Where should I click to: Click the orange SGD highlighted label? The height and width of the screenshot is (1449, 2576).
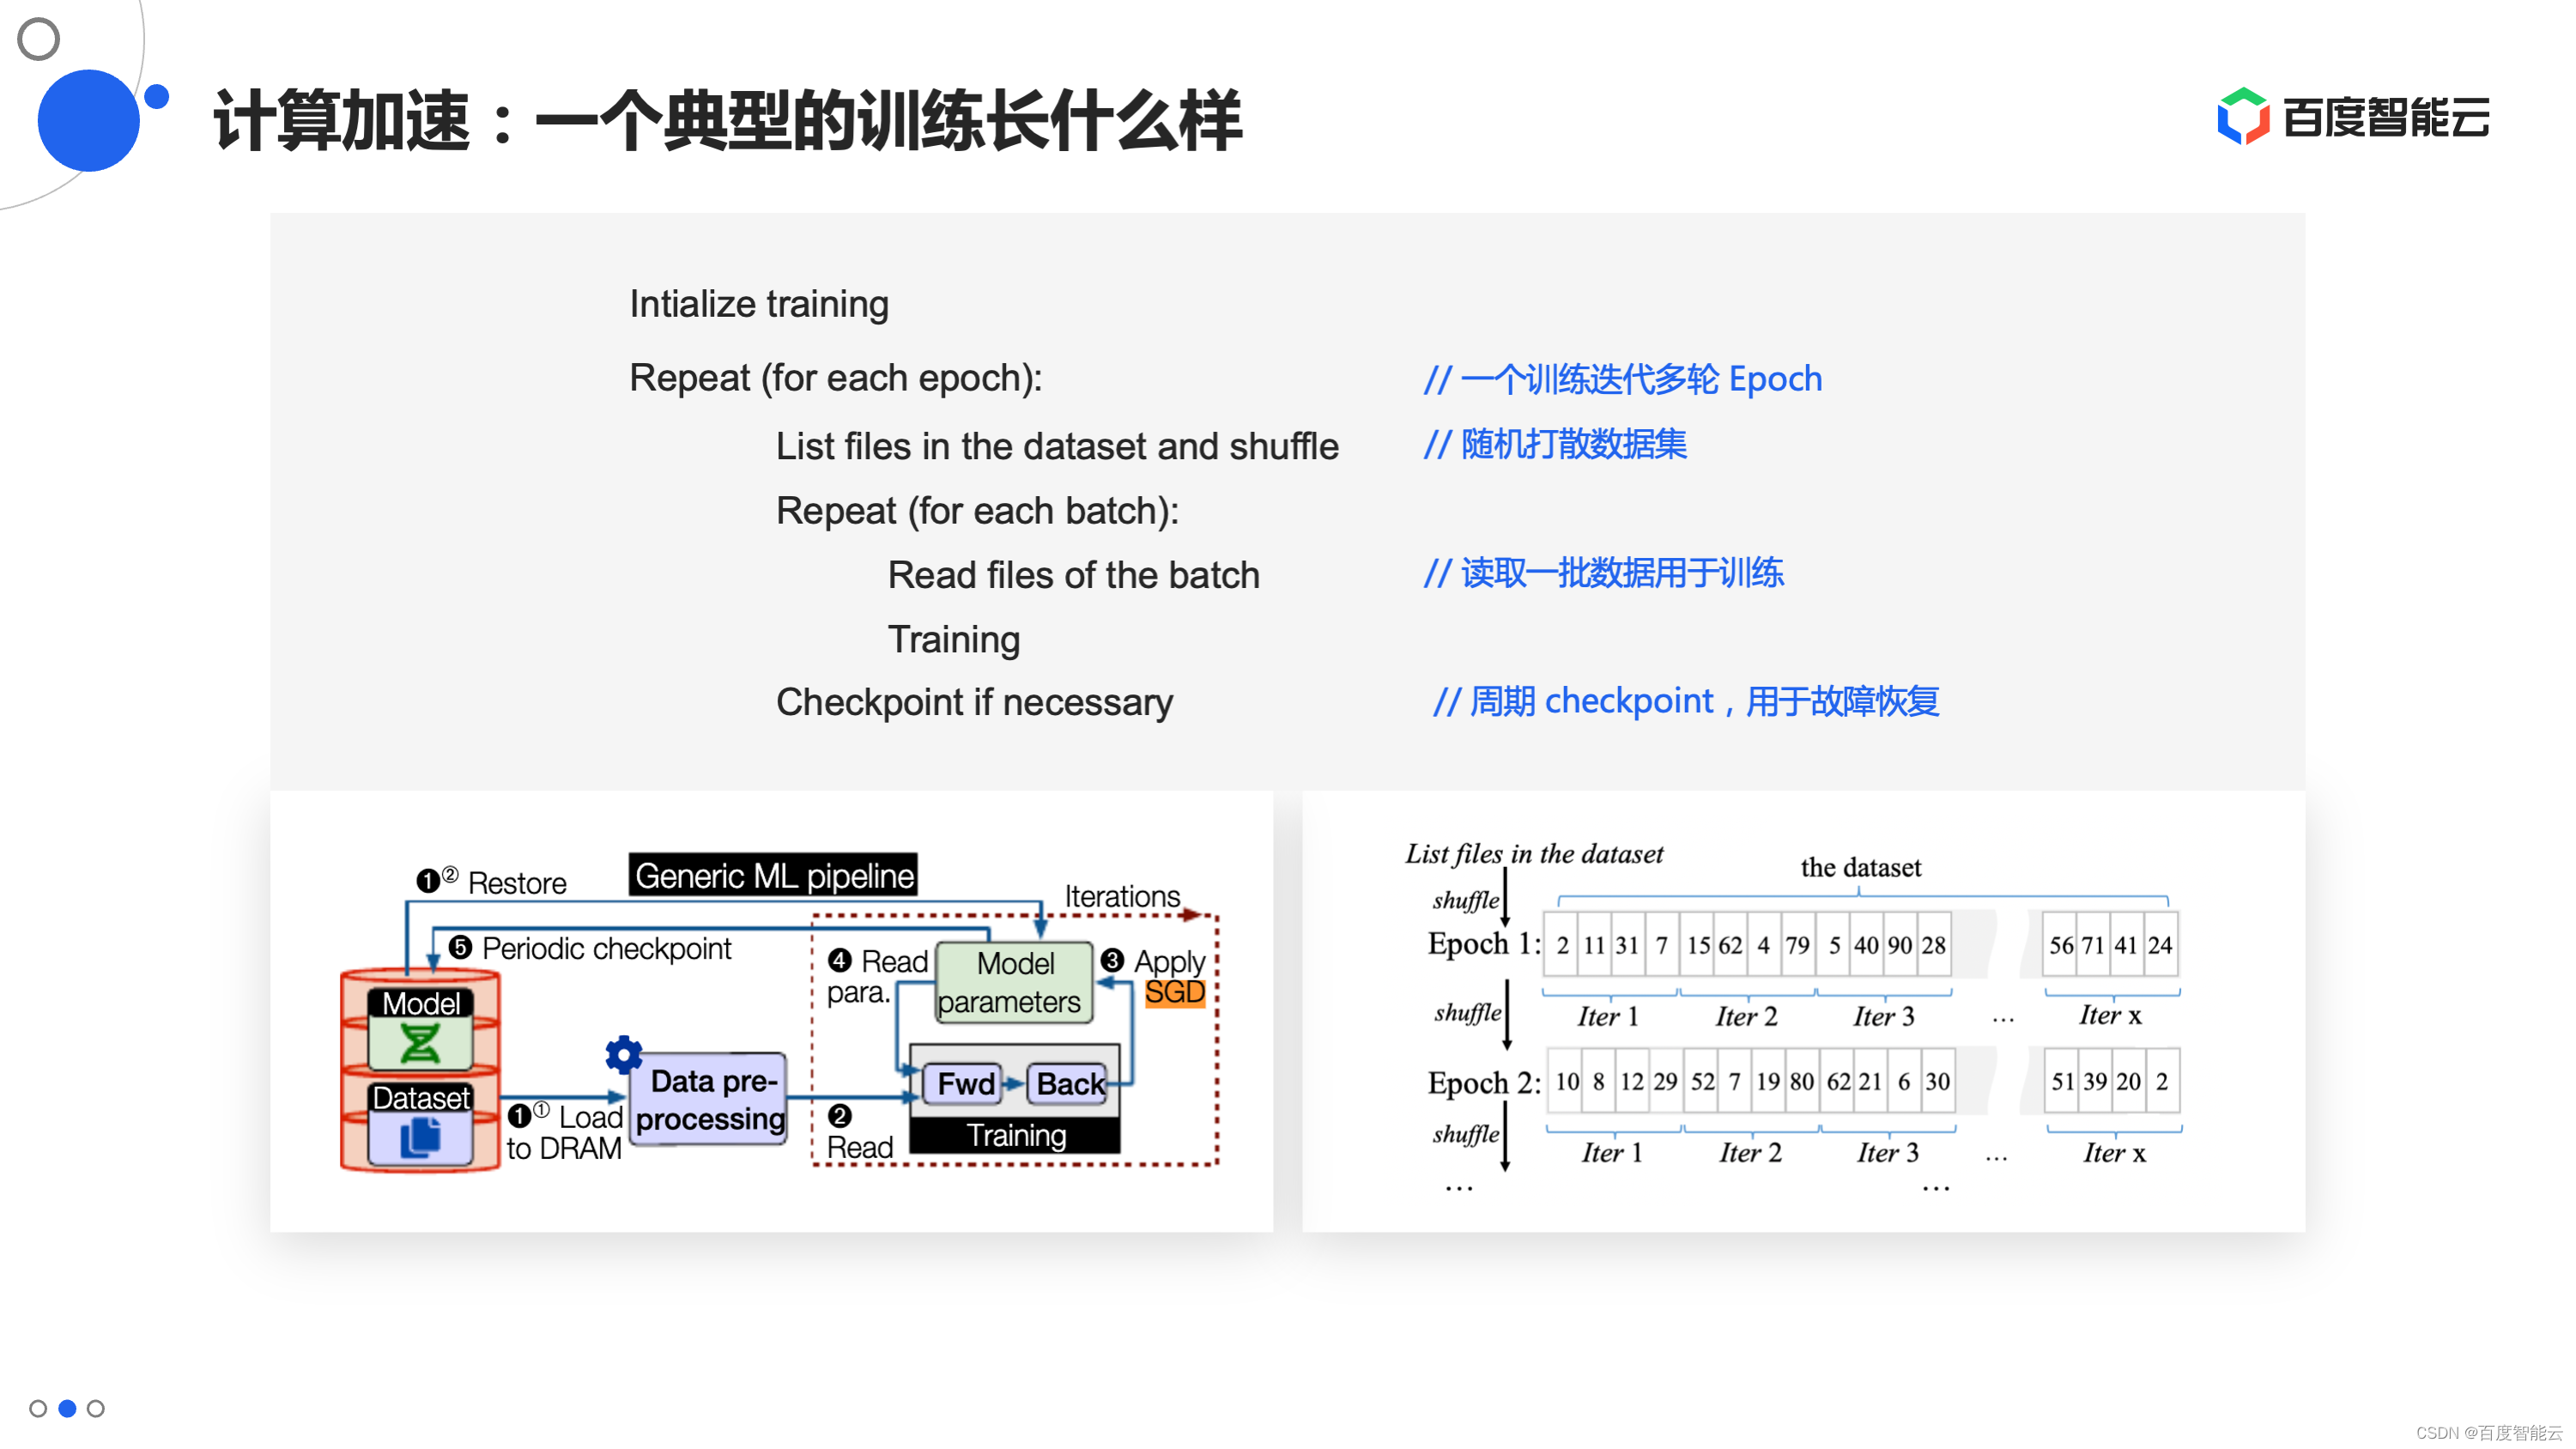pos(1174,992)
